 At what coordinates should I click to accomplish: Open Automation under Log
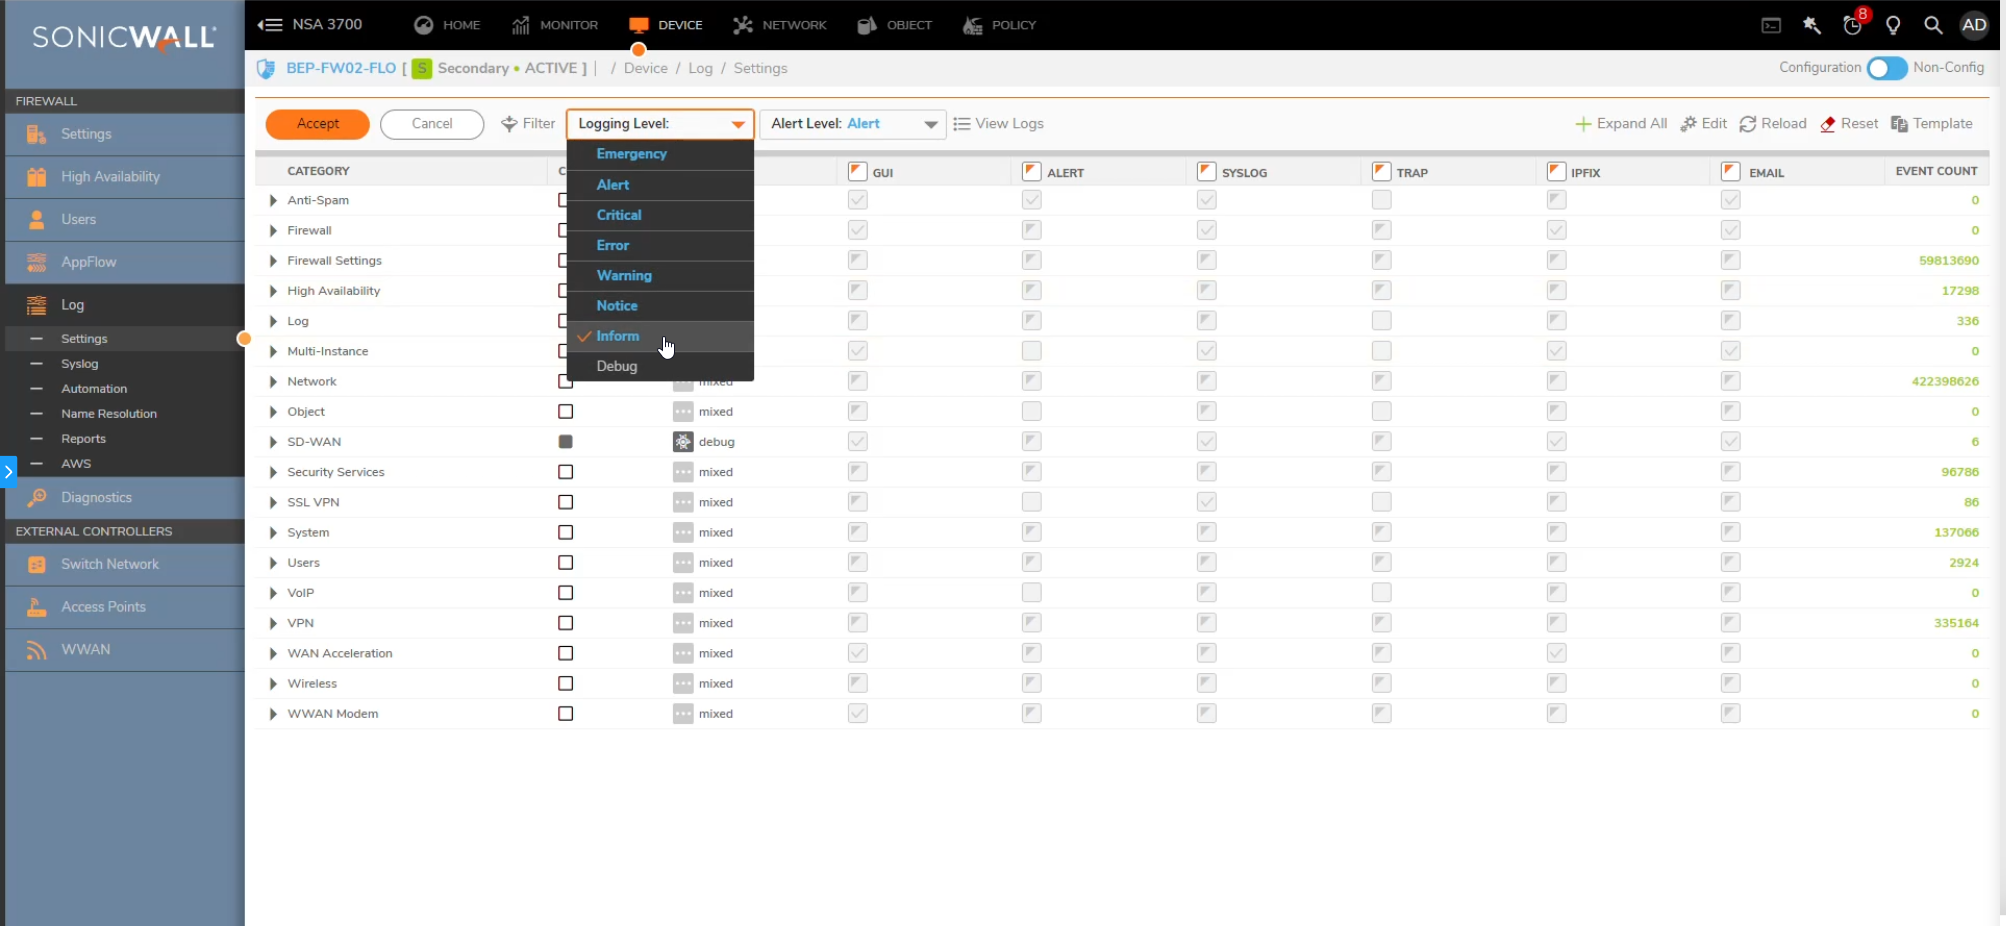click(x=125, y=389)
